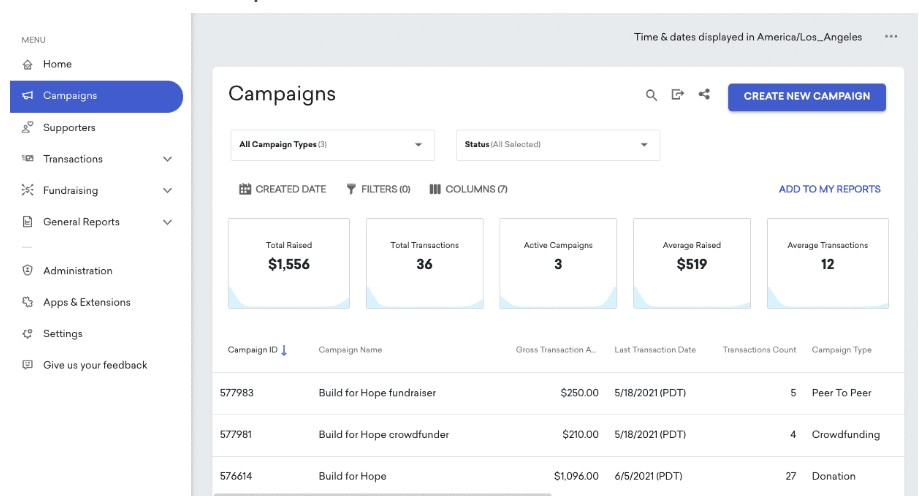Click the Campaigns megaphone icon
The width and height of the screenshot is (919, 499).
[x=28, y=96]
